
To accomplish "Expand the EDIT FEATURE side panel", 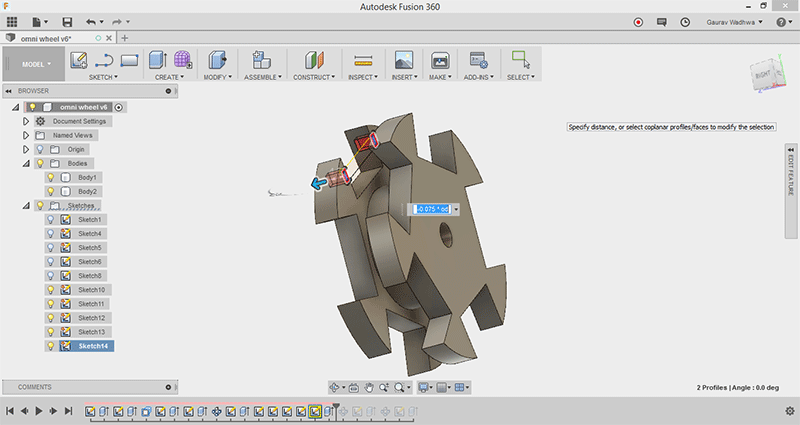I will coord(790,191).
